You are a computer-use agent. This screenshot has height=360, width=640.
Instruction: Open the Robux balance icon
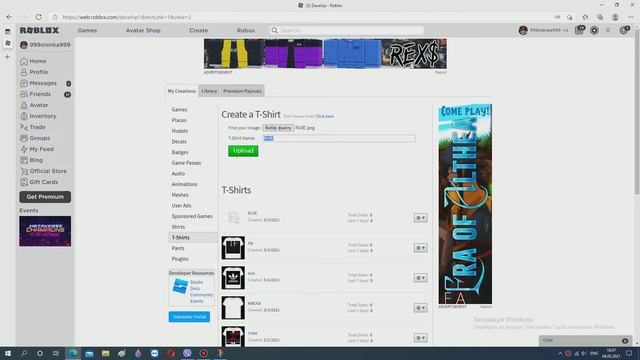point(594,31)
